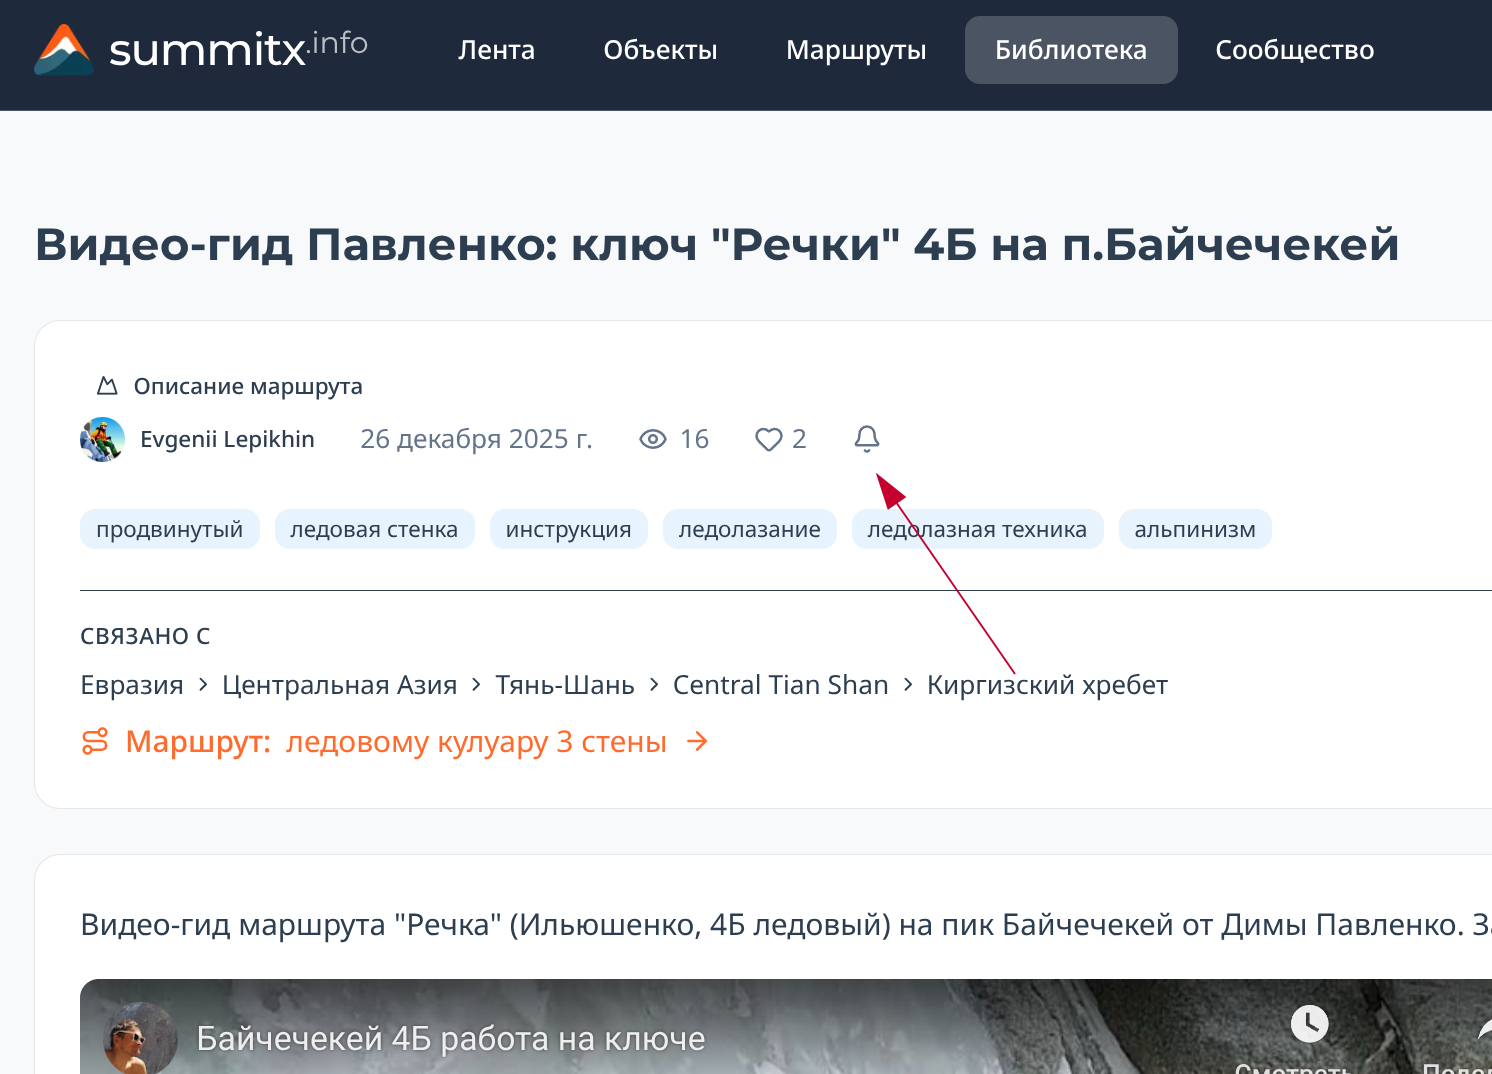Click the arrow after ледовому кулуару 3 стены
1492x1074 pixels.
pos(697,742)
